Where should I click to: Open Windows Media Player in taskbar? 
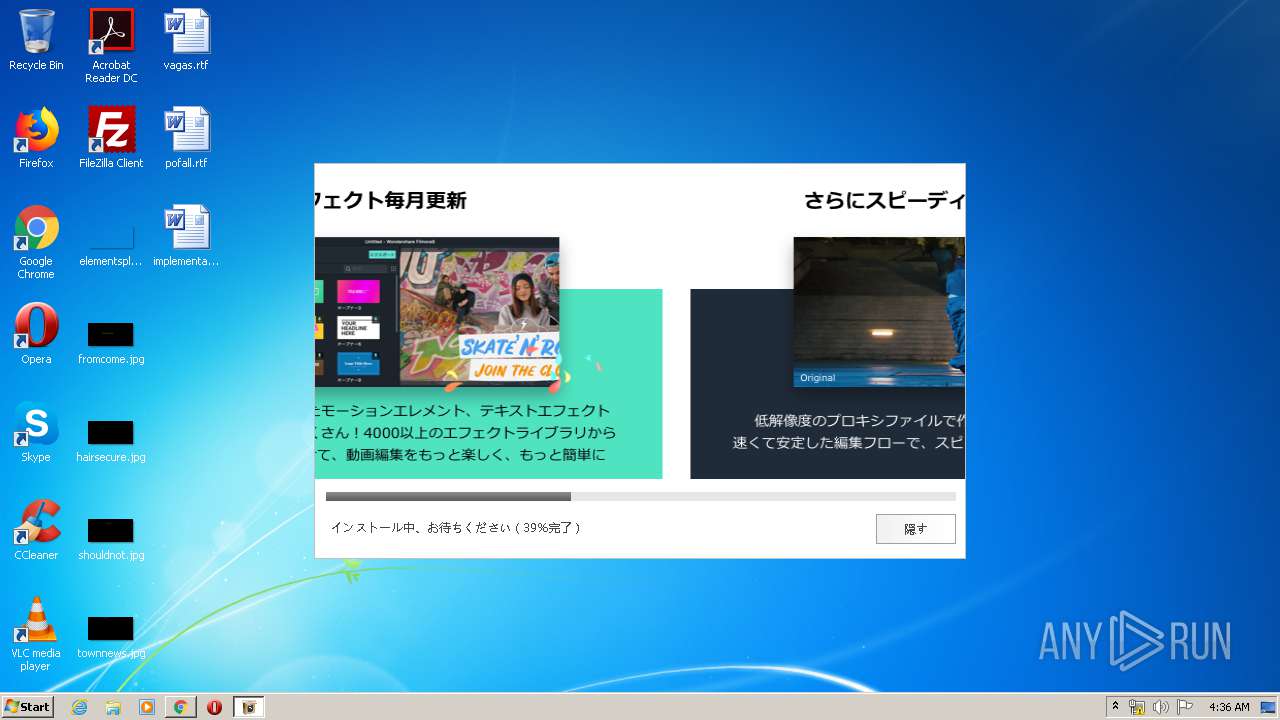147,707
